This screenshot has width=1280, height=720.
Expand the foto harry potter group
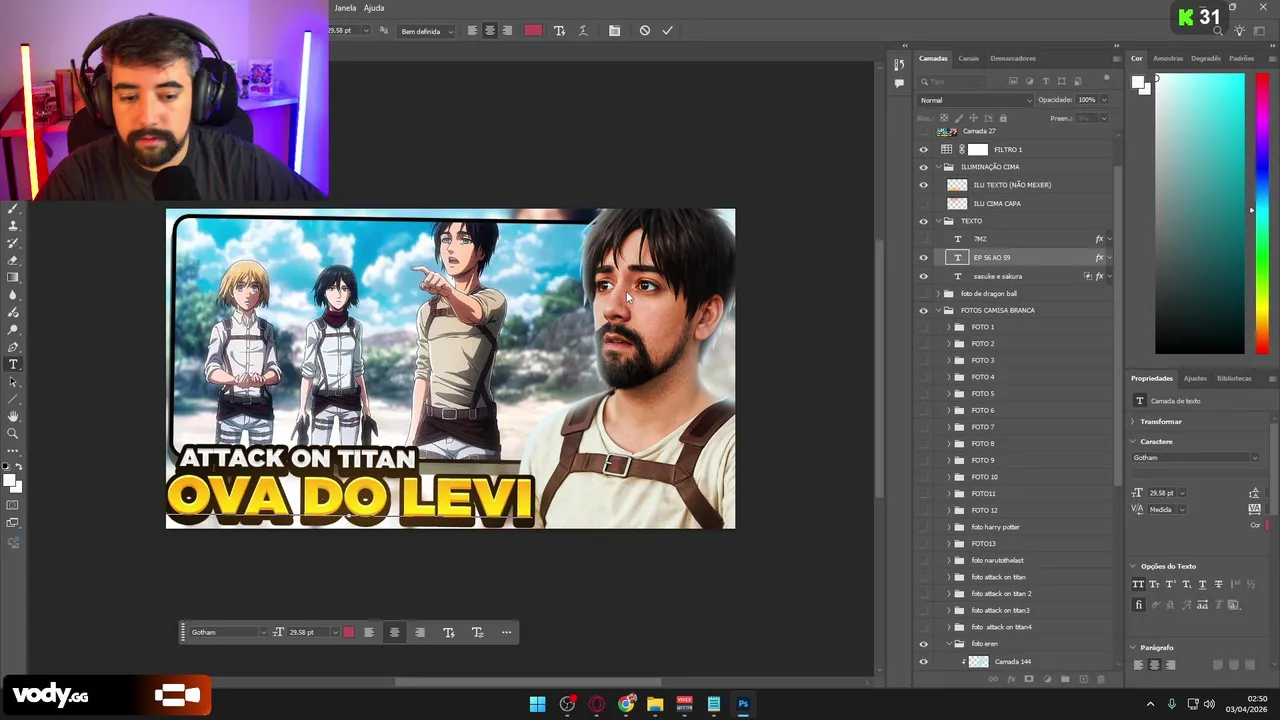pyautogui.click(x=949, y=527)
